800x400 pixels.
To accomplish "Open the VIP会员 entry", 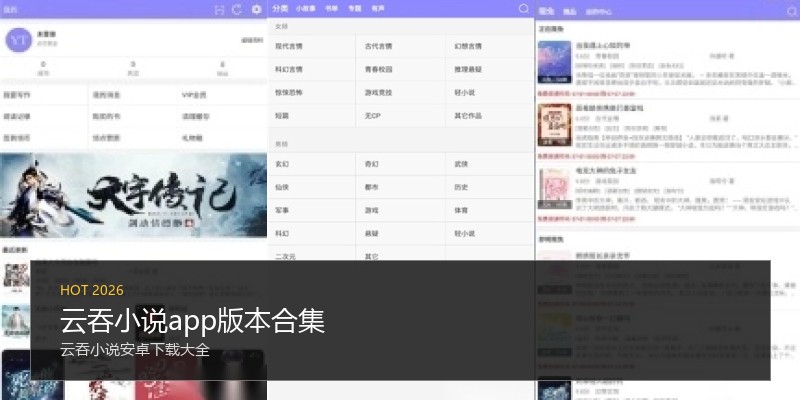I will tap(194, 95).
